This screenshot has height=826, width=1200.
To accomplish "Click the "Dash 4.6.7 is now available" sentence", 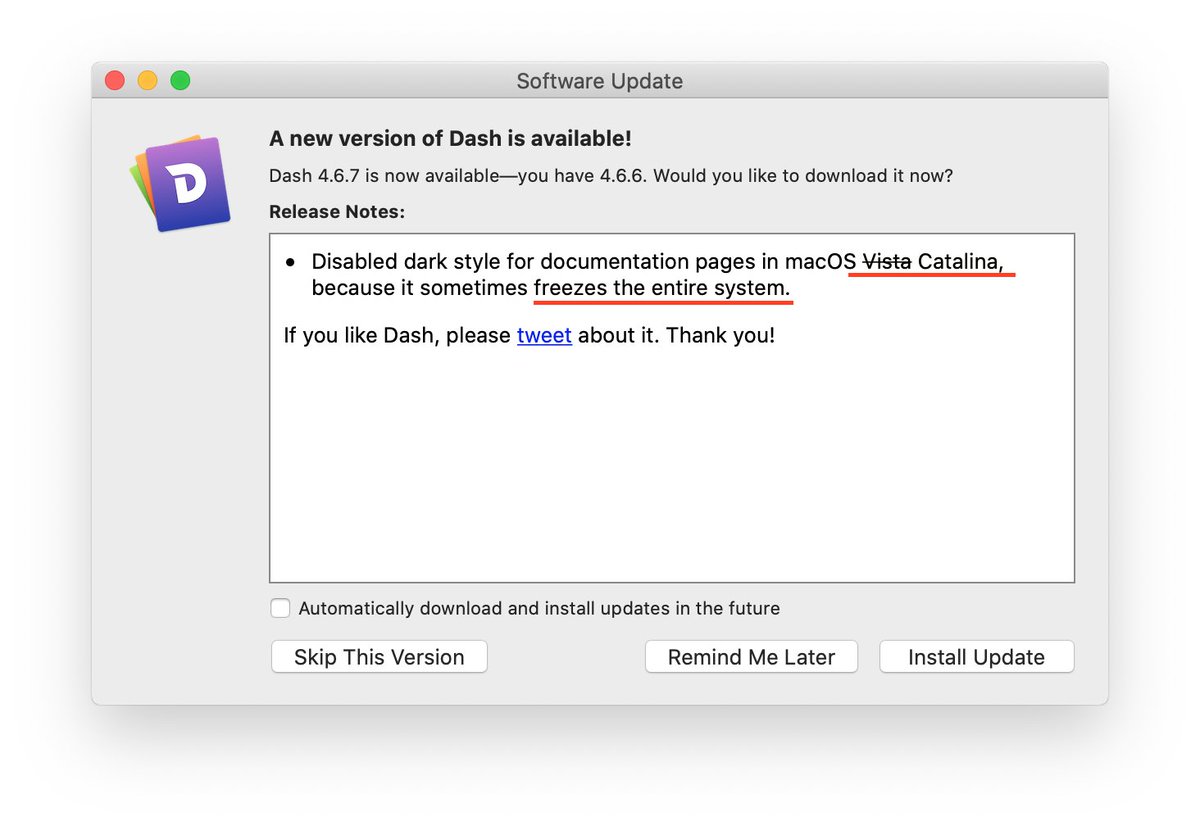I will [x=611, y=176].
